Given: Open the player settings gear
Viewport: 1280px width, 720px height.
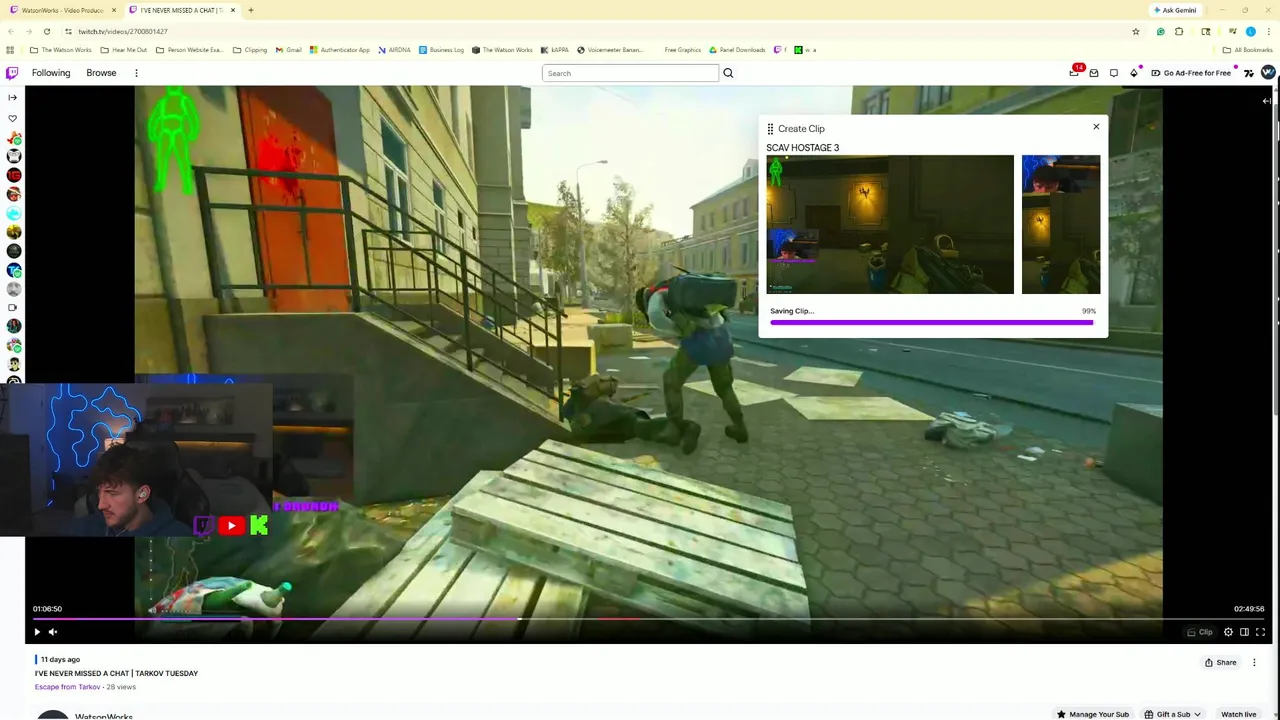Looking at the screenshot, I should coord(1228,632).
